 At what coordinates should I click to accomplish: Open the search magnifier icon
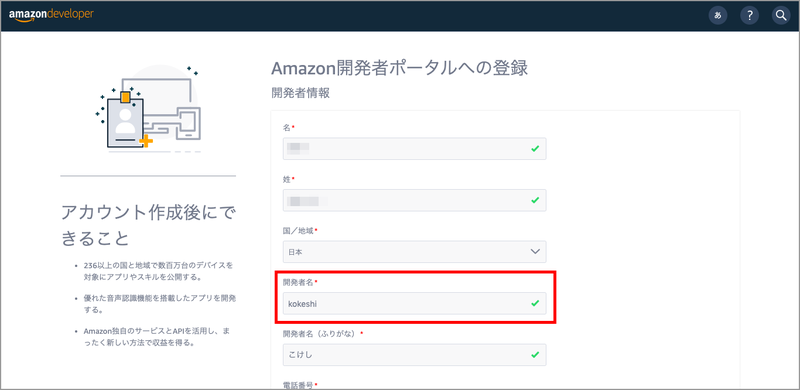pos(781,16)
